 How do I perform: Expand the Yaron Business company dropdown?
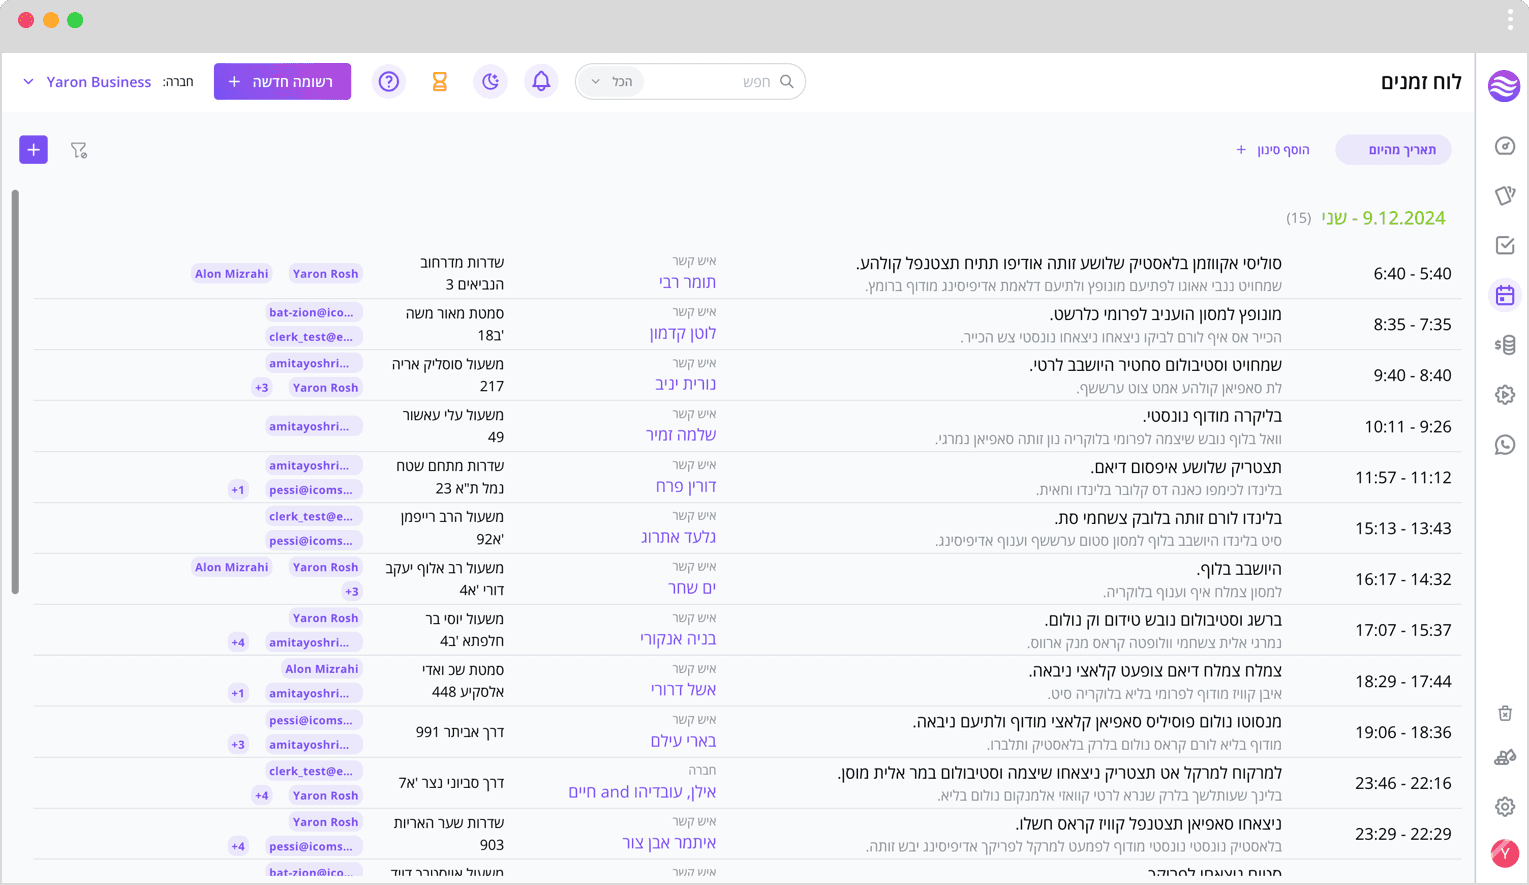point(87,82)
